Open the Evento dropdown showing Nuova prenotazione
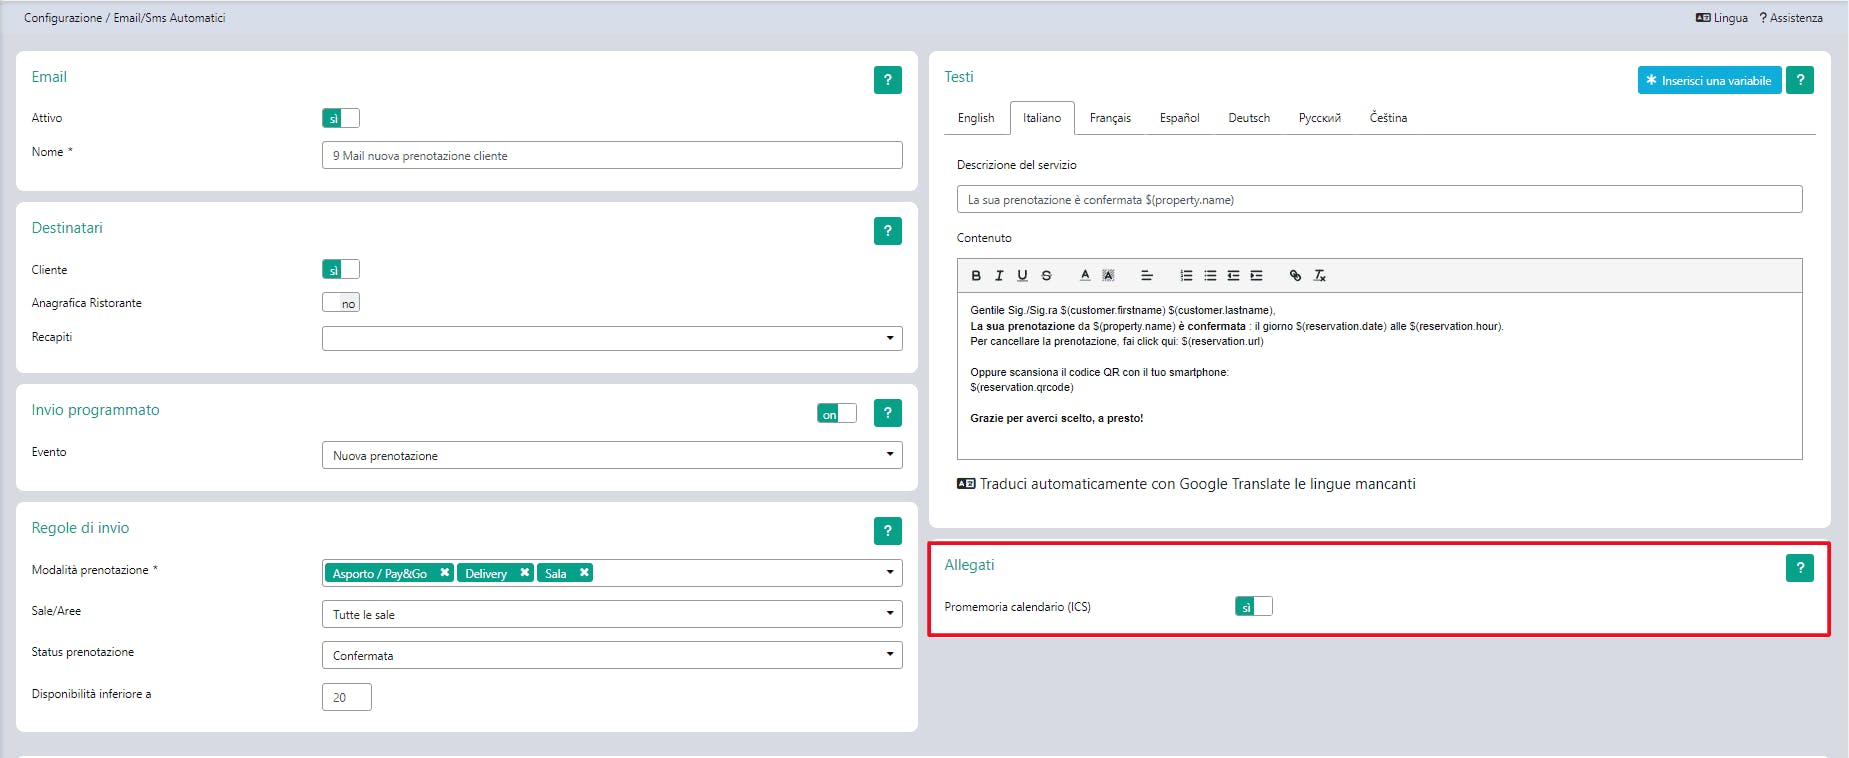1849x758 pixels. tap(612, 455)
